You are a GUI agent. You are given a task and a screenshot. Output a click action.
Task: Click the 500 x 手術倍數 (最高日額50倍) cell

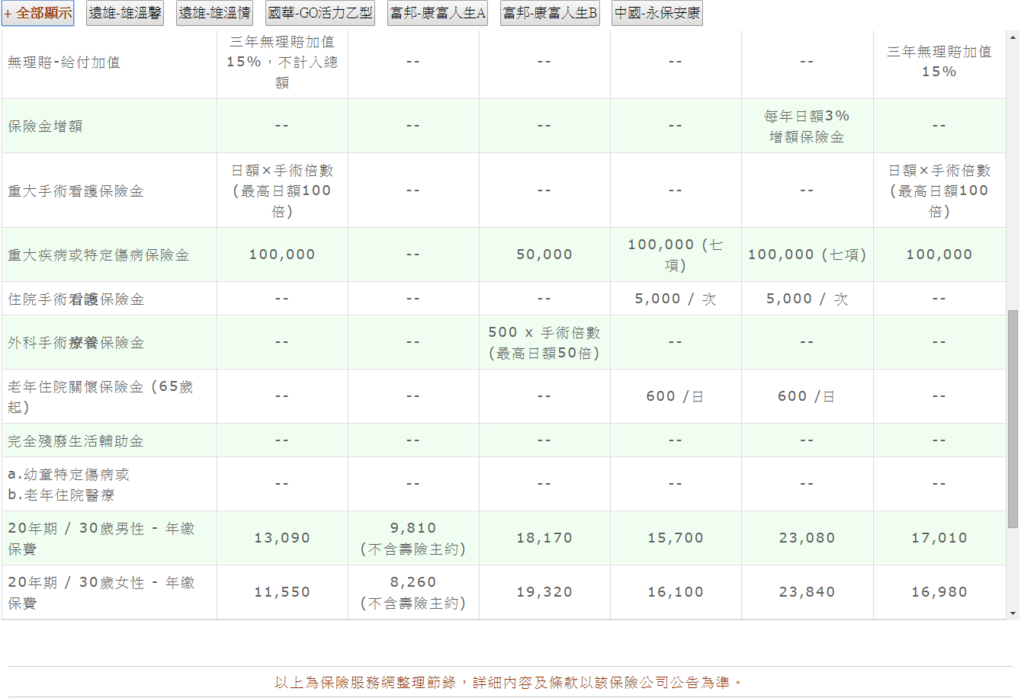[545, 343]
